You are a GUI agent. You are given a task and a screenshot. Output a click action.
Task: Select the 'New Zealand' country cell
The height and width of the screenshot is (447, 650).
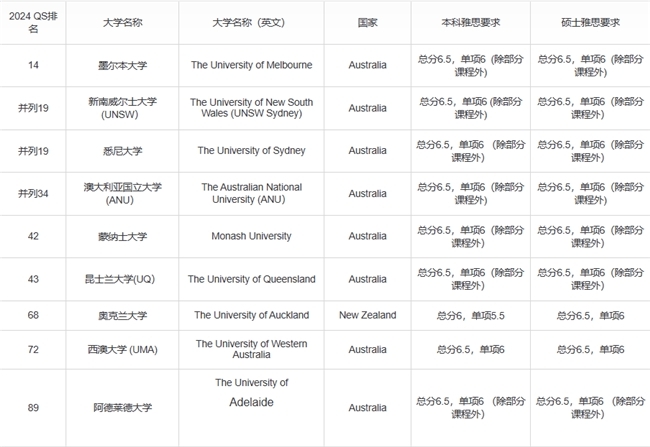(x=367, y=316)
